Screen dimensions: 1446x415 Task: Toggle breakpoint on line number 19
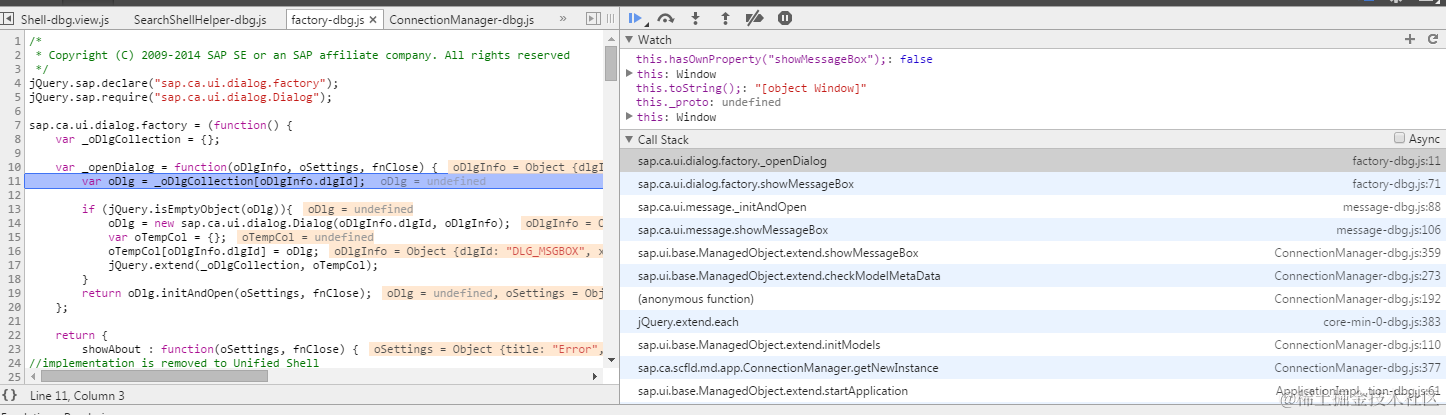pos(15,293)
